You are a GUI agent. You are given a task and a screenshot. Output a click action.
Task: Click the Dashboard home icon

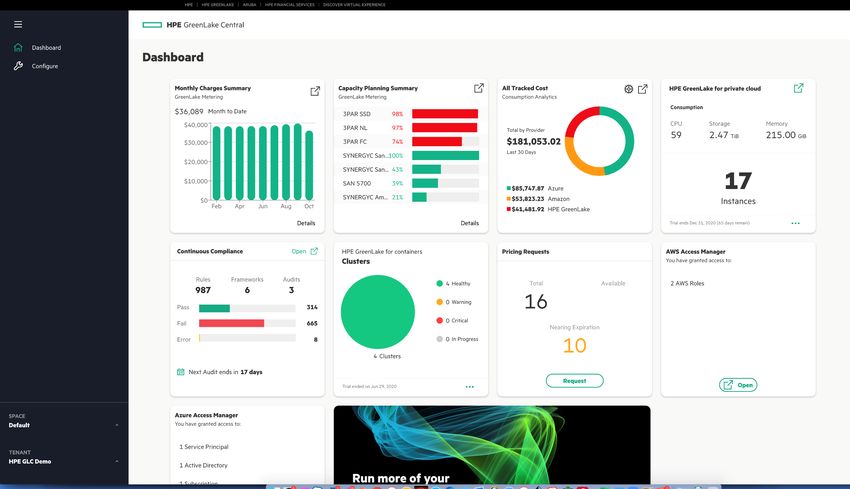coord(18,48)
